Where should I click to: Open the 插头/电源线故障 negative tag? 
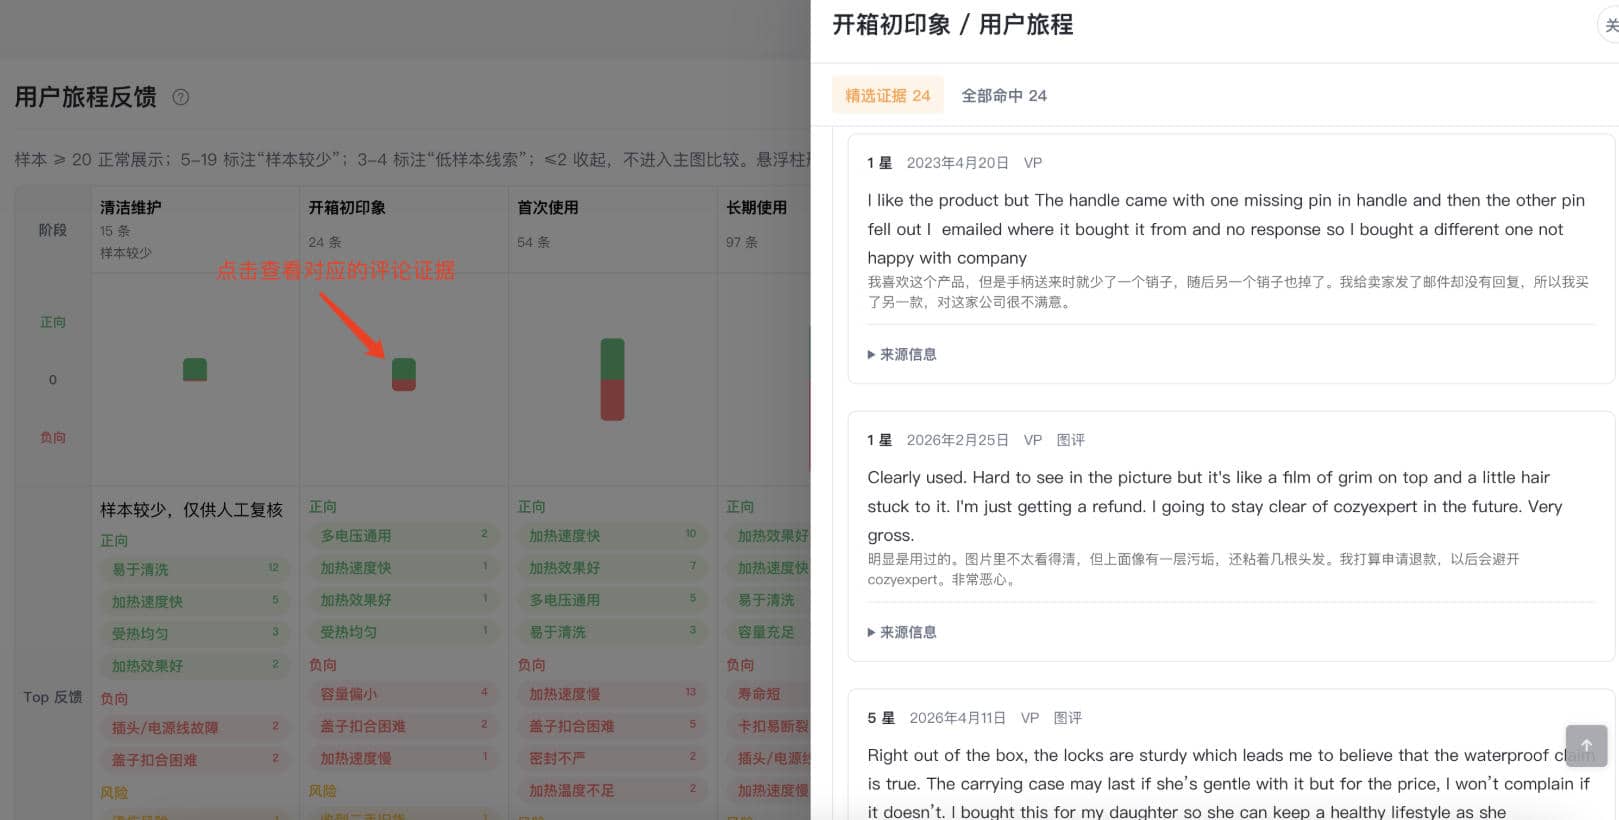[x=193, y=728]
